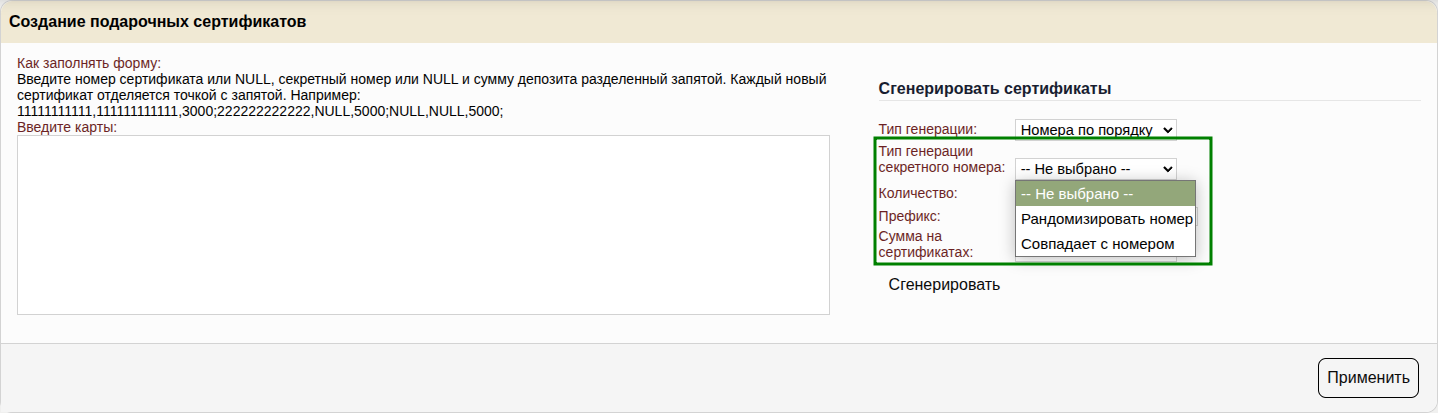Pick the 'Совпадает с номером' option
This screenshot has height=413, width=1438.
pyautogui.click(x=1097, y=244)
